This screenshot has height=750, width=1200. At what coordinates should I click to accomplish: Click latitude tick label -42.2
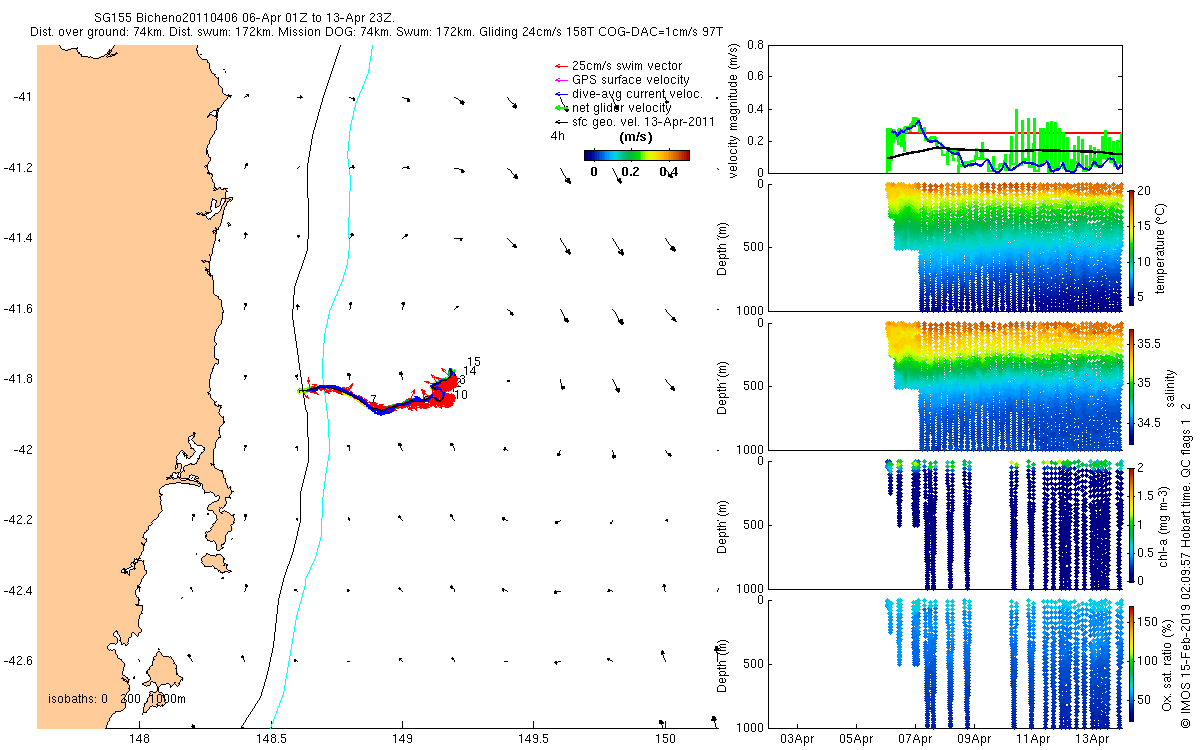click(19, 520)
